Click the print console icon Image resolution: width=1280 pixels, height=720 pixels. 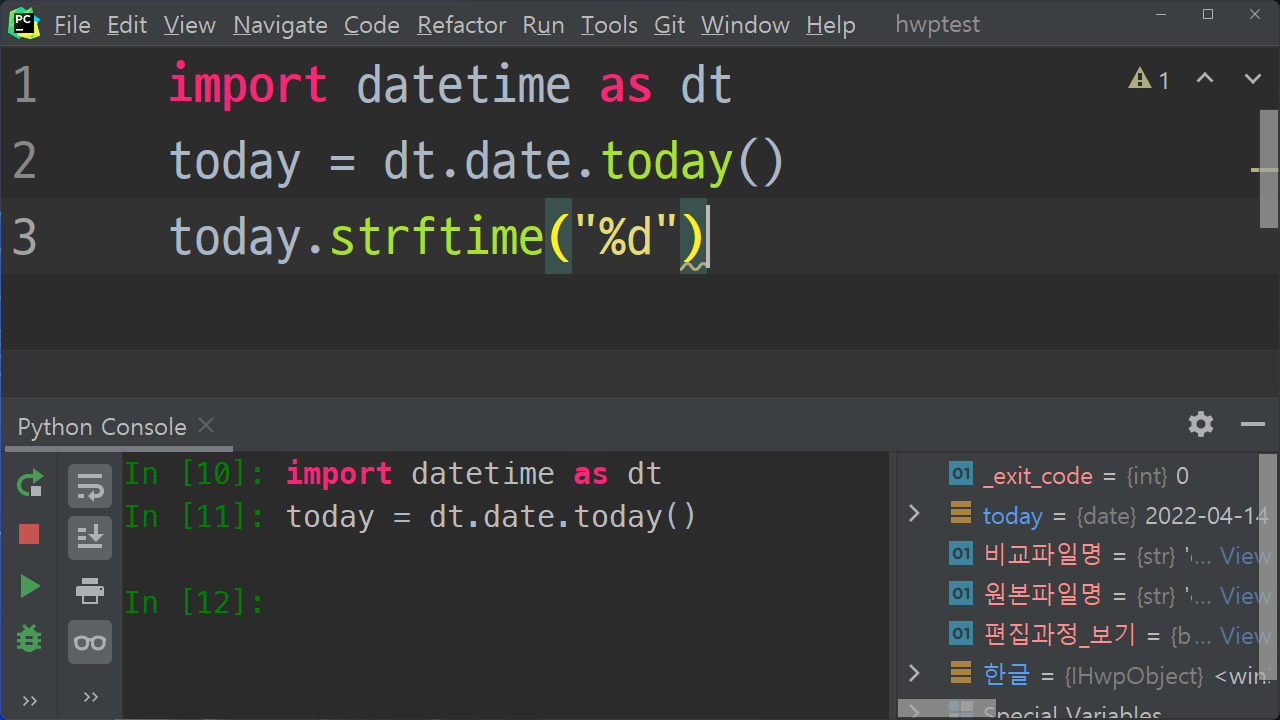90,590
